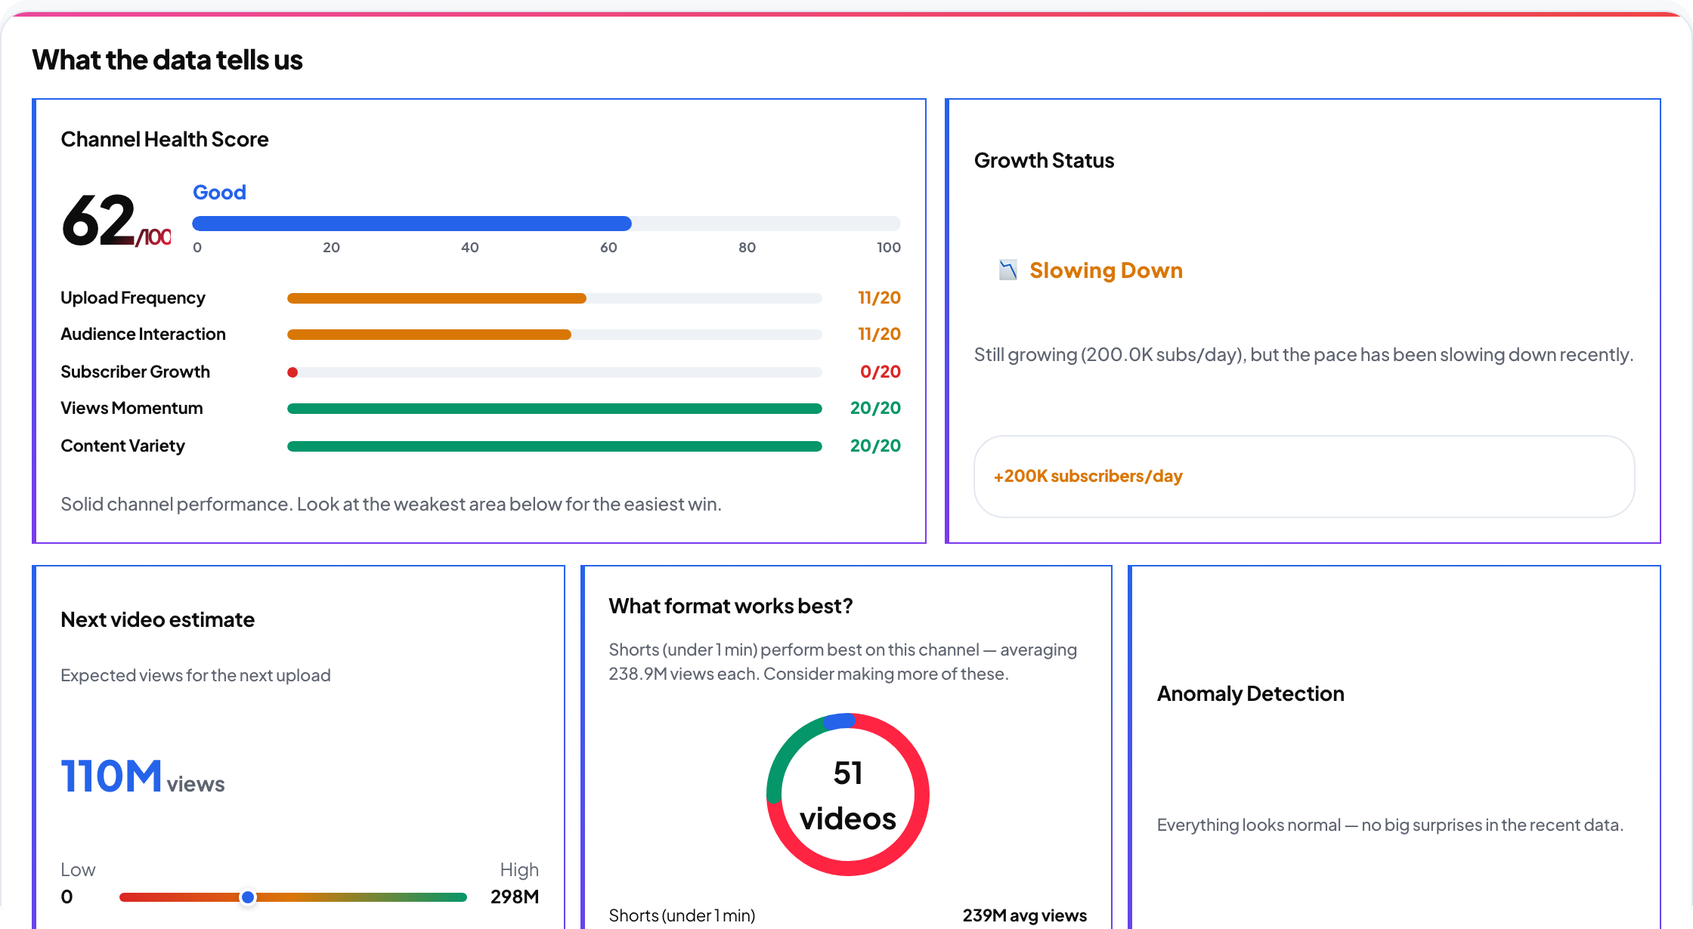The image size is (1693, 929).
Task: Click the blue marker on views estimate slider
Action: pyautogui.click(x=248, y=897)
